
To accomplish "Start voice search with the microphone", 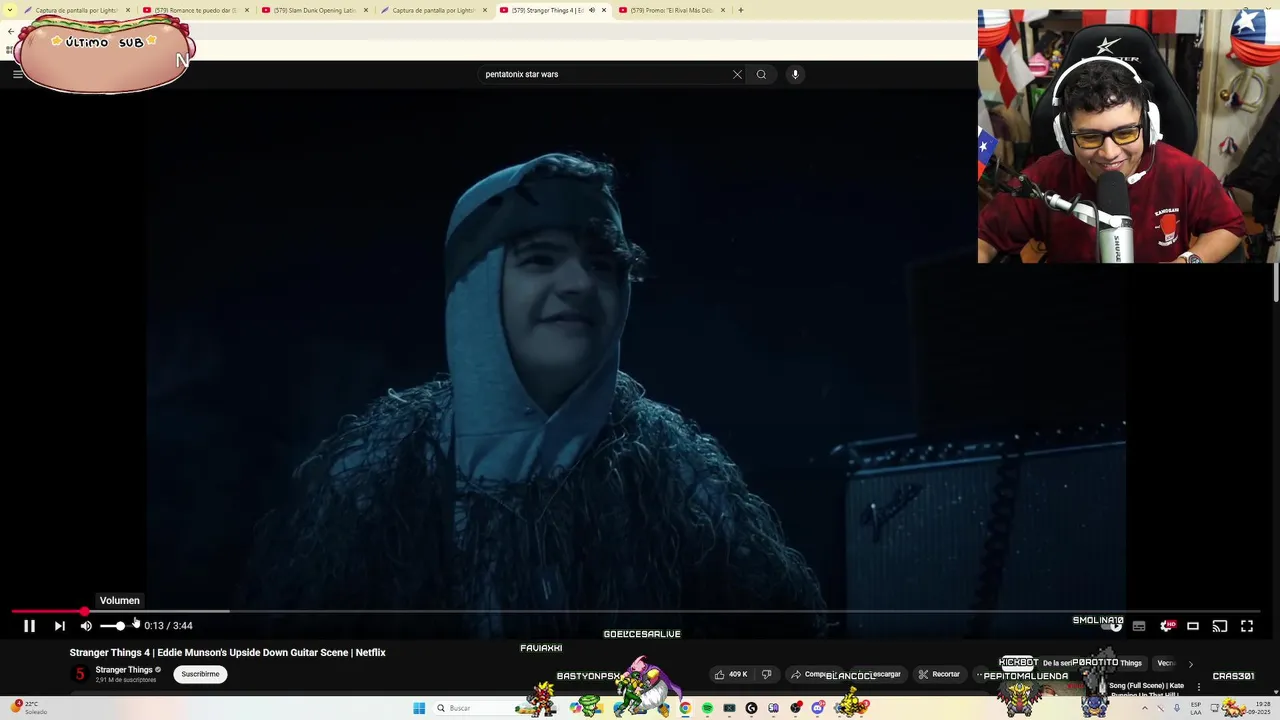I will [x=795, y=74].
